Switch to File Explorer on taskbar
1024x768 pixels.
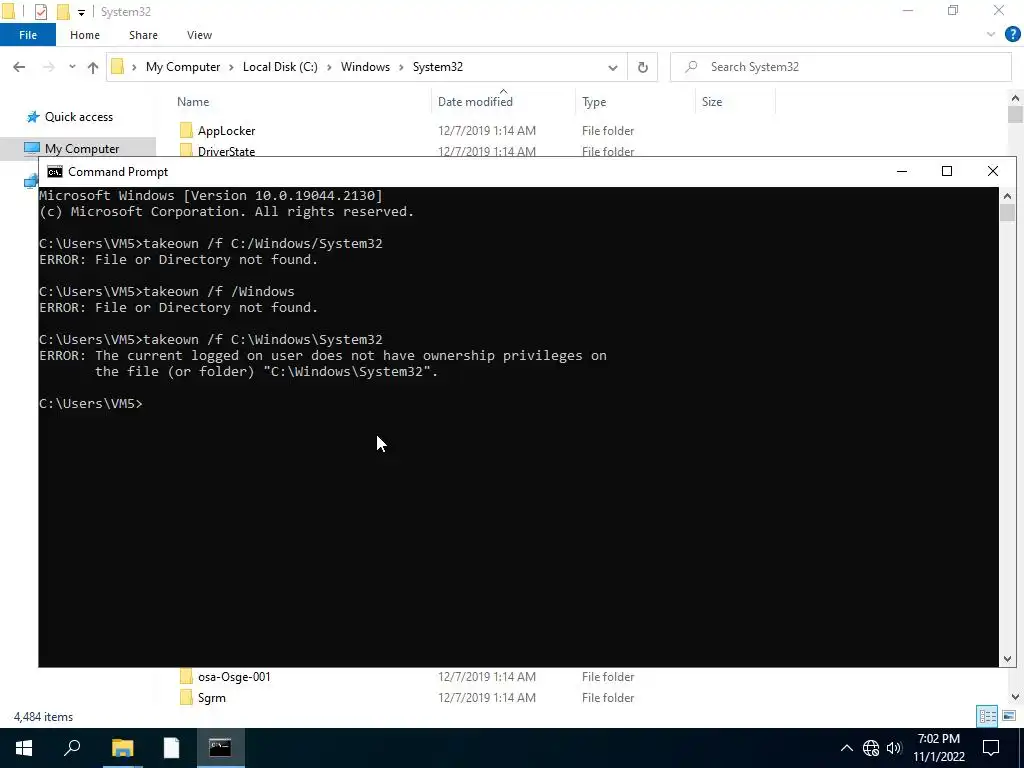pos(122,748)
